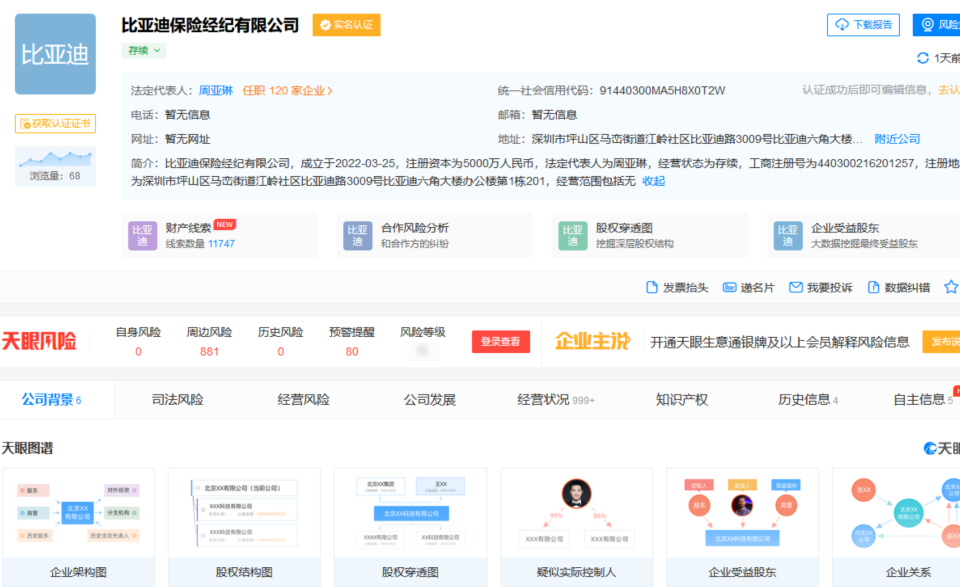
Task: Click the 下载报告 button
Action: coord(863,24)
